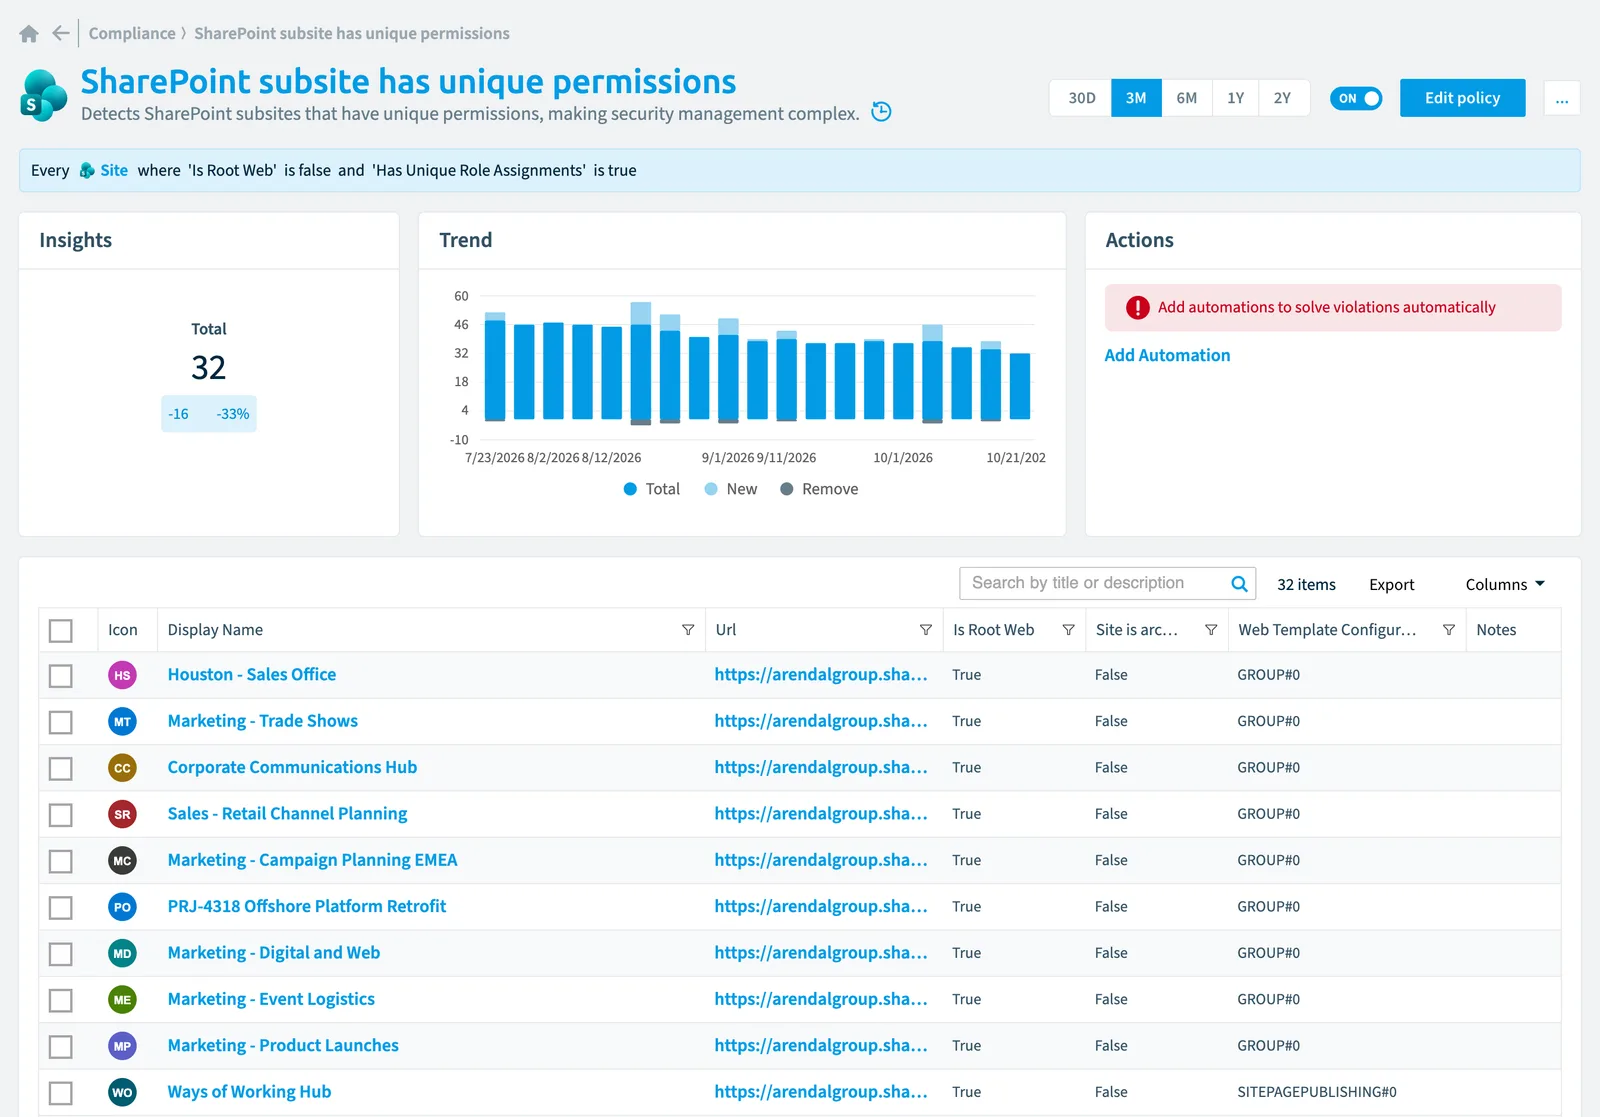Open the Url column filter
The height and width of the screenshot is (1117, 1600).
point(926,630)
